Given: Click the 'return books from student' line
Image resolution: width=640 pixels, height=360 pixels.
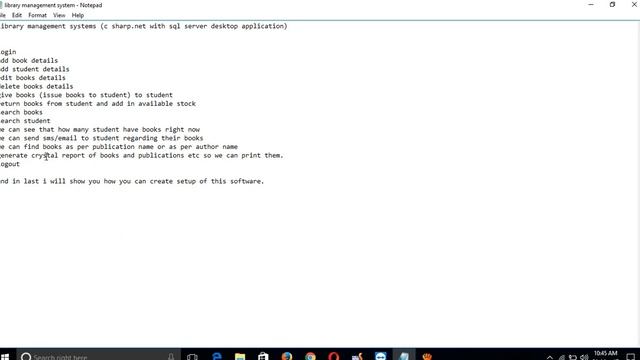Looking at the screenshot, I should coord(98,104).
